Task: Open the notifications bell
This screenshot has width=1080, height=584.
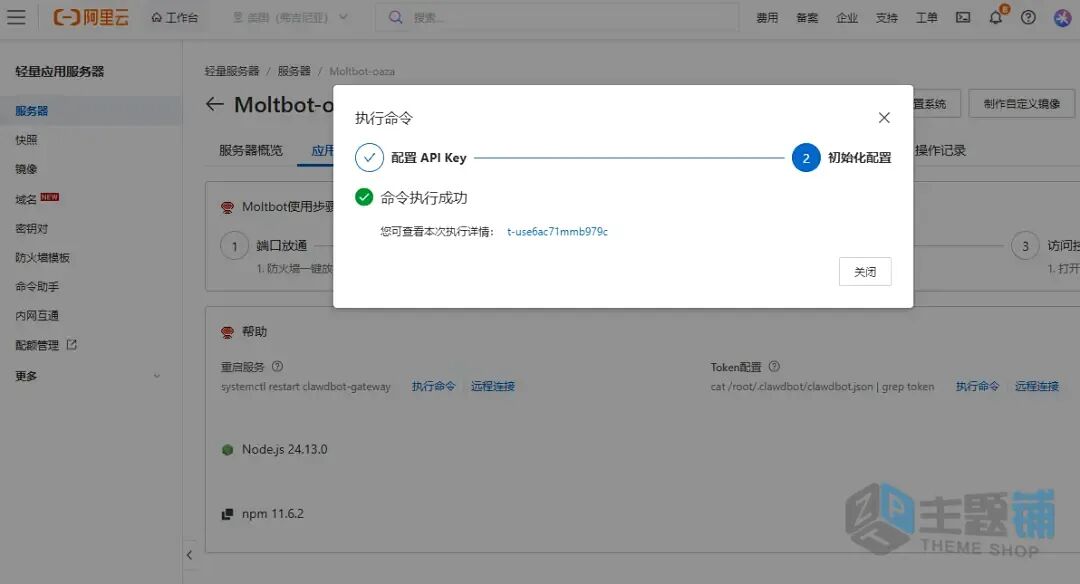Action: pyautogui.click(x=996, y=17)
